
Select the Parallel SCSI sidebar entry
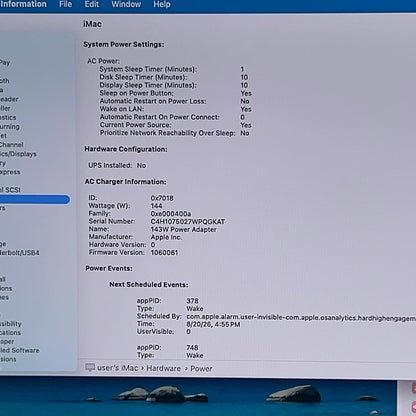pyautogui.click(x=10, y=190)
